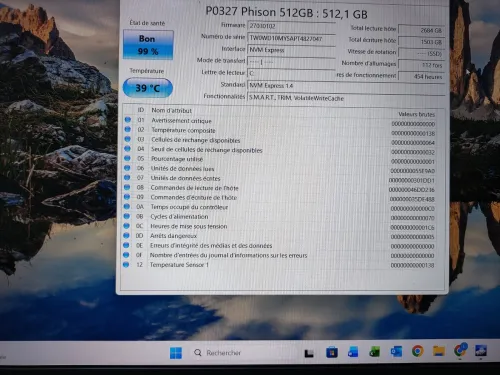The height and width of the screenshot is (375, 500).
Task: Open Google Chrome from the taskbar
Action: (417, 351)
